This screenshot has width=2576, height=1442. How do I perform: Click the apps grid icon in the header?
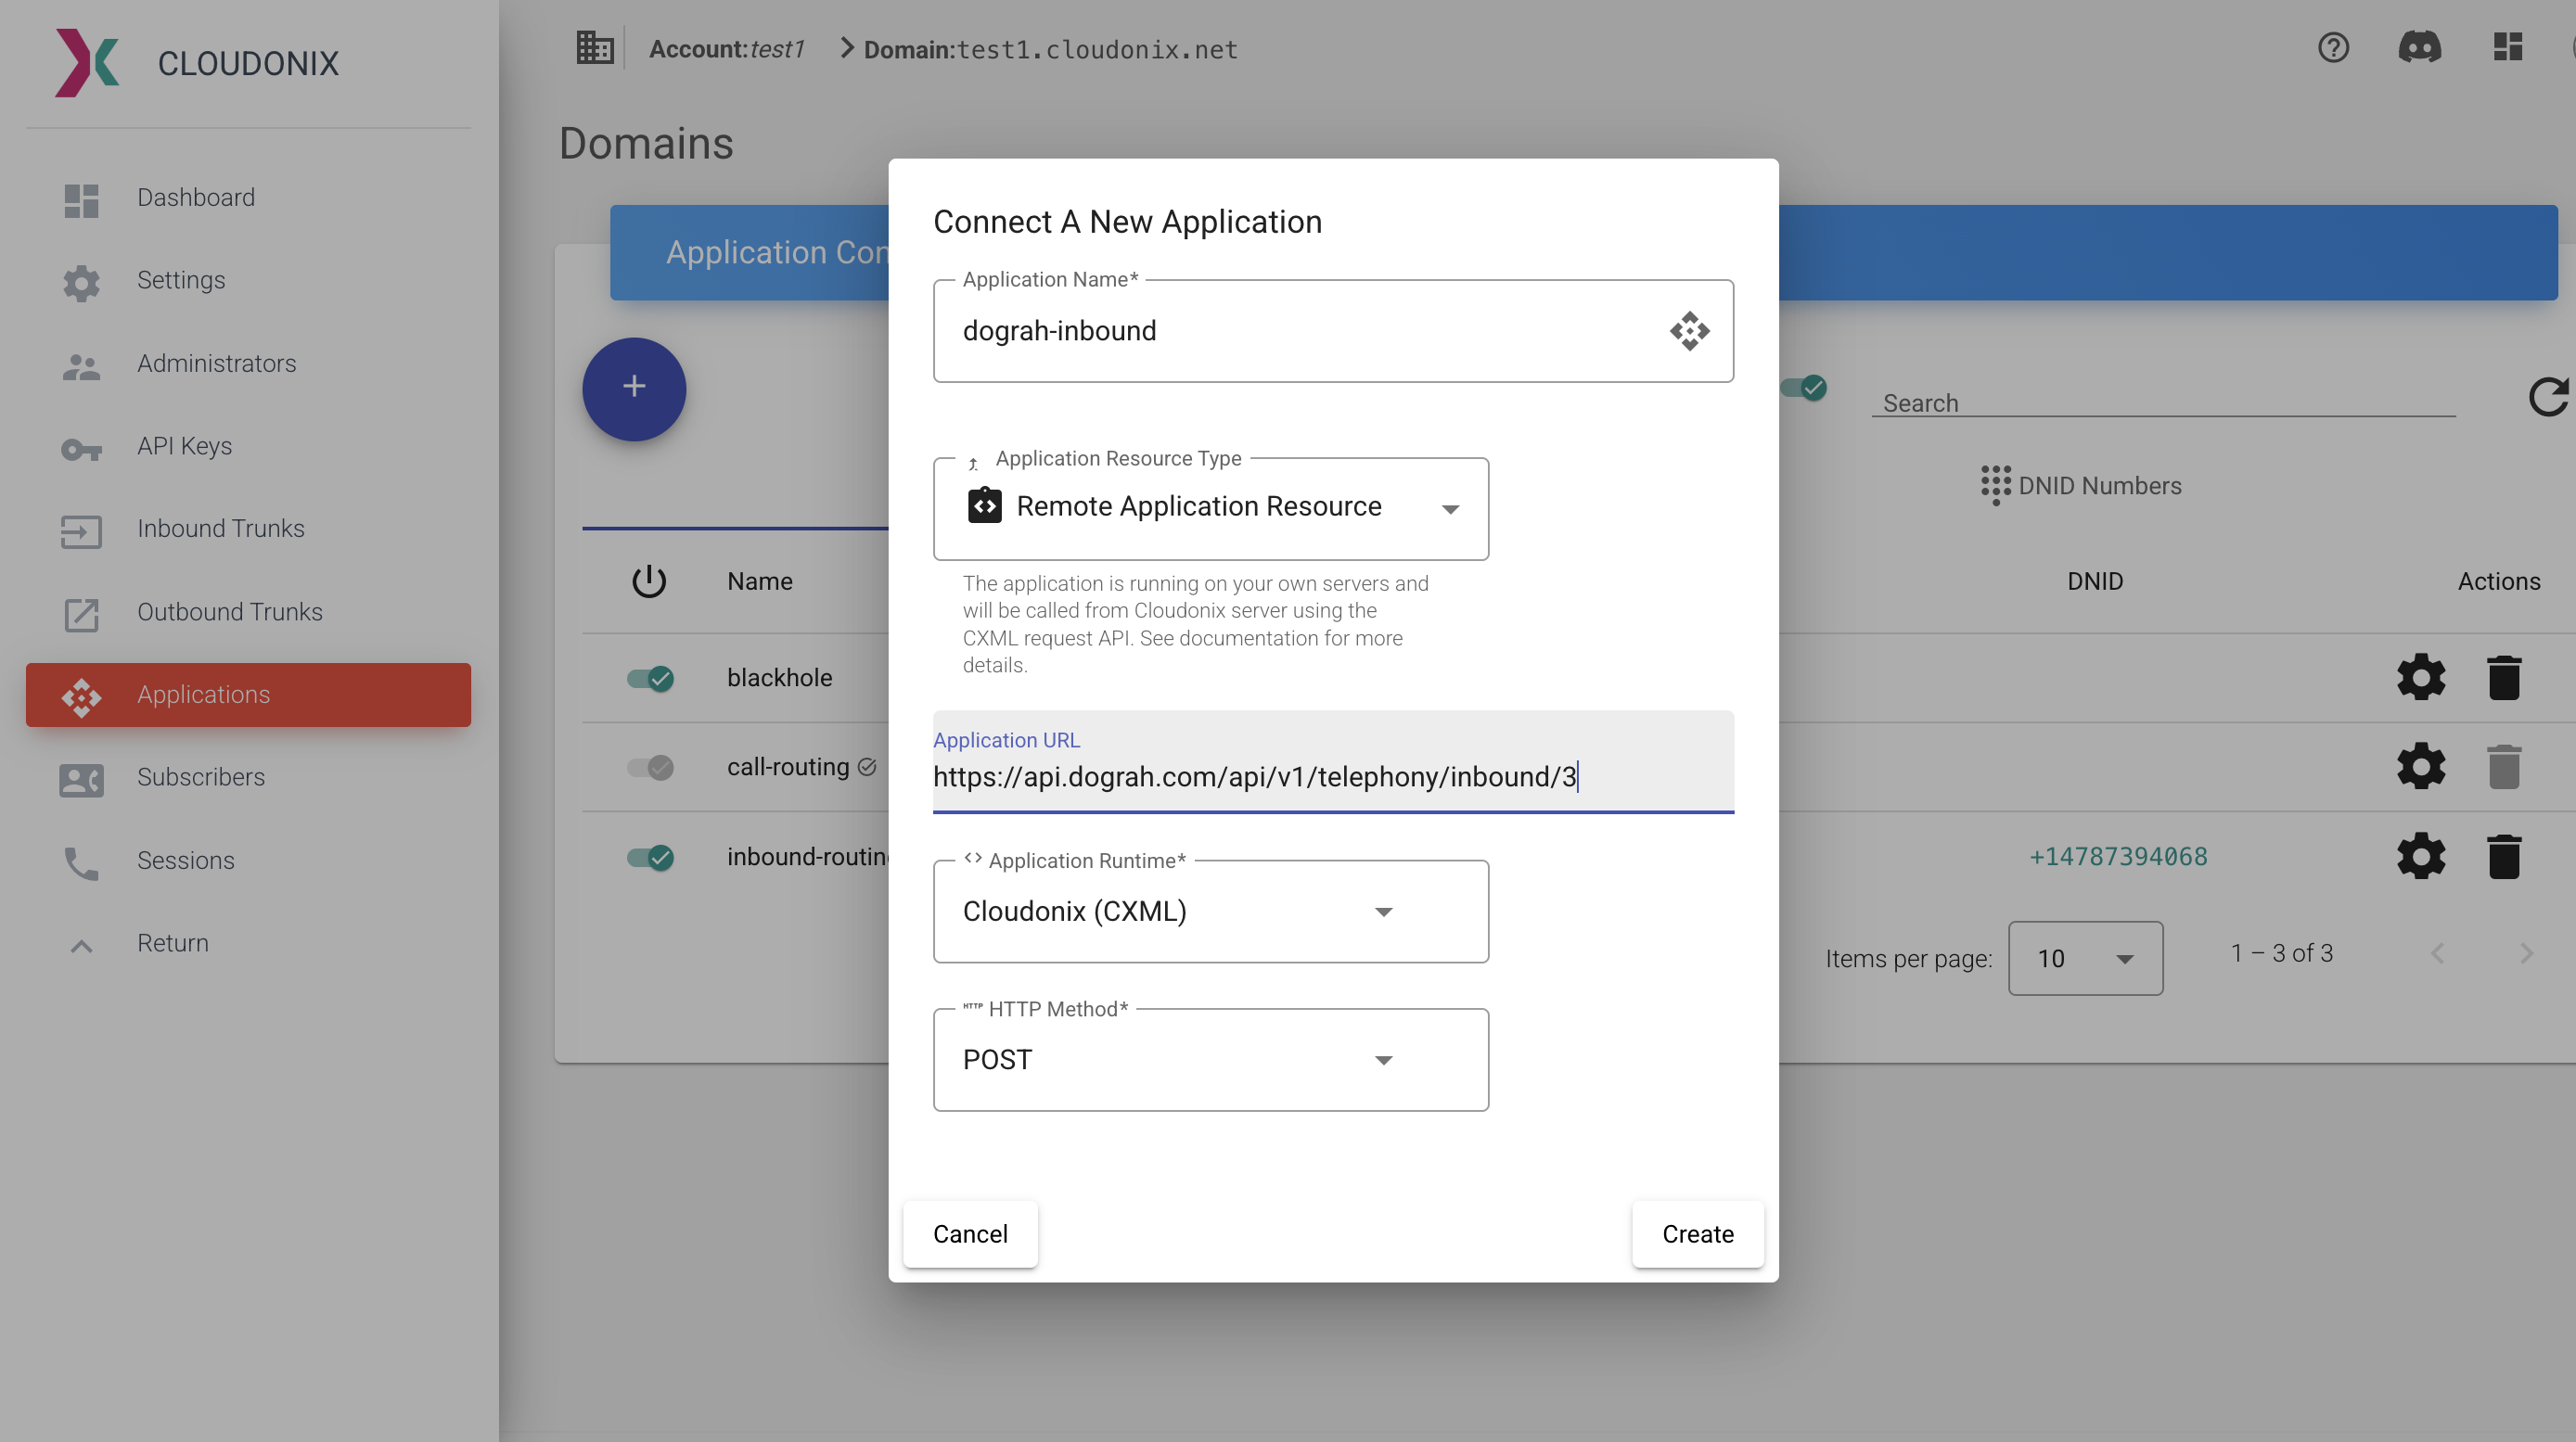point(2508,47)
